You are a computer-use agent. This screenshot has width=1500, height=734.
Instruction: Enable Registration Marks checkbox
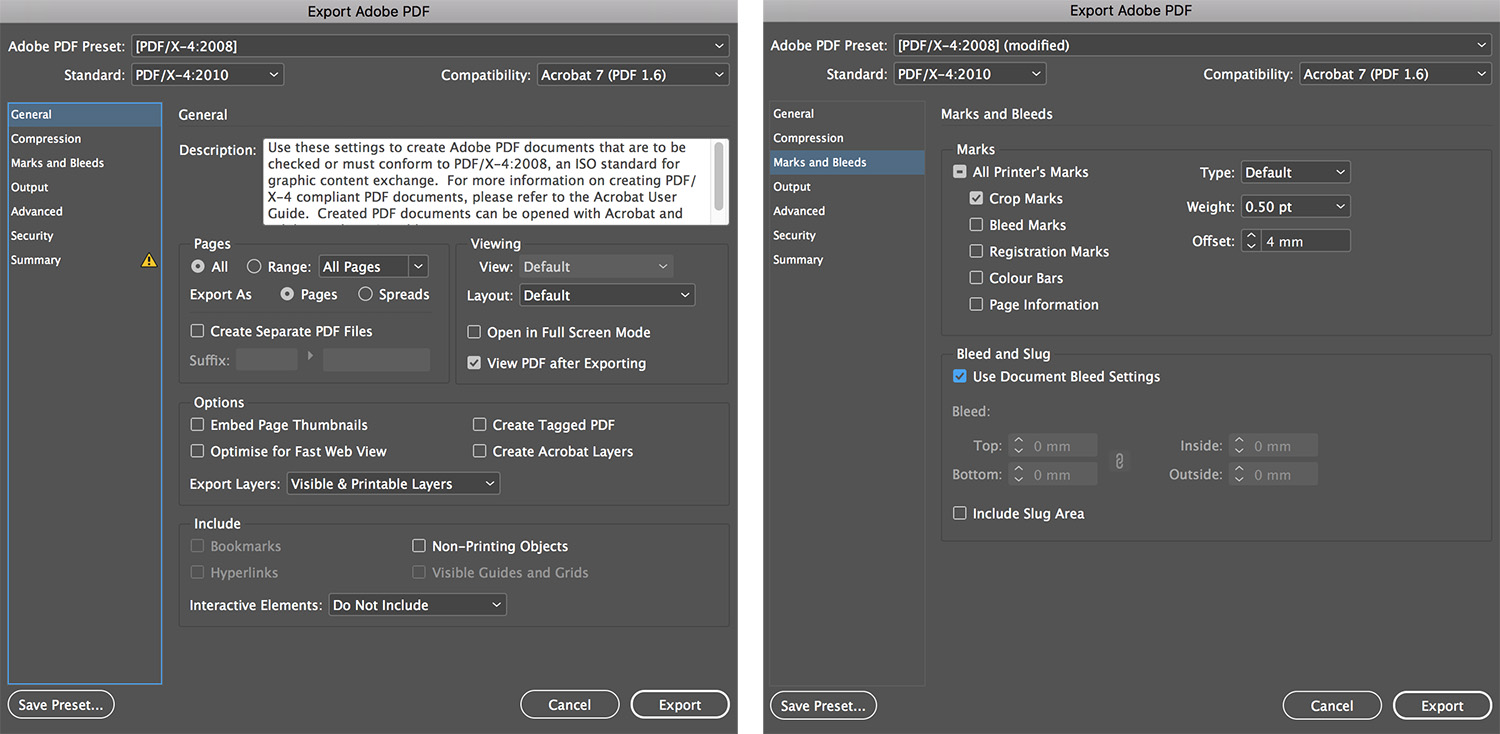point(976,251)
